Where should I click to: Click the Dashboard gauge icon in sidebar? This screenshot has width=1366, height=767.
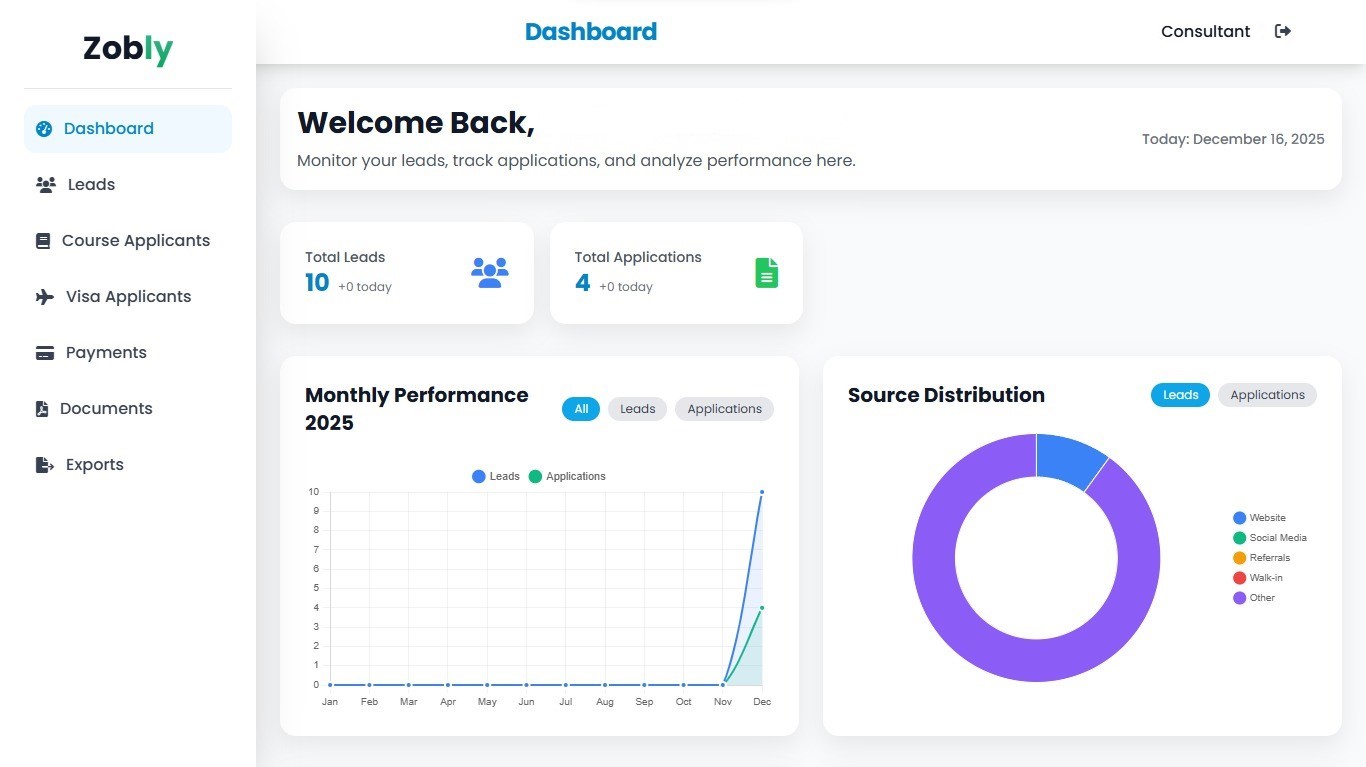(44, 129)
